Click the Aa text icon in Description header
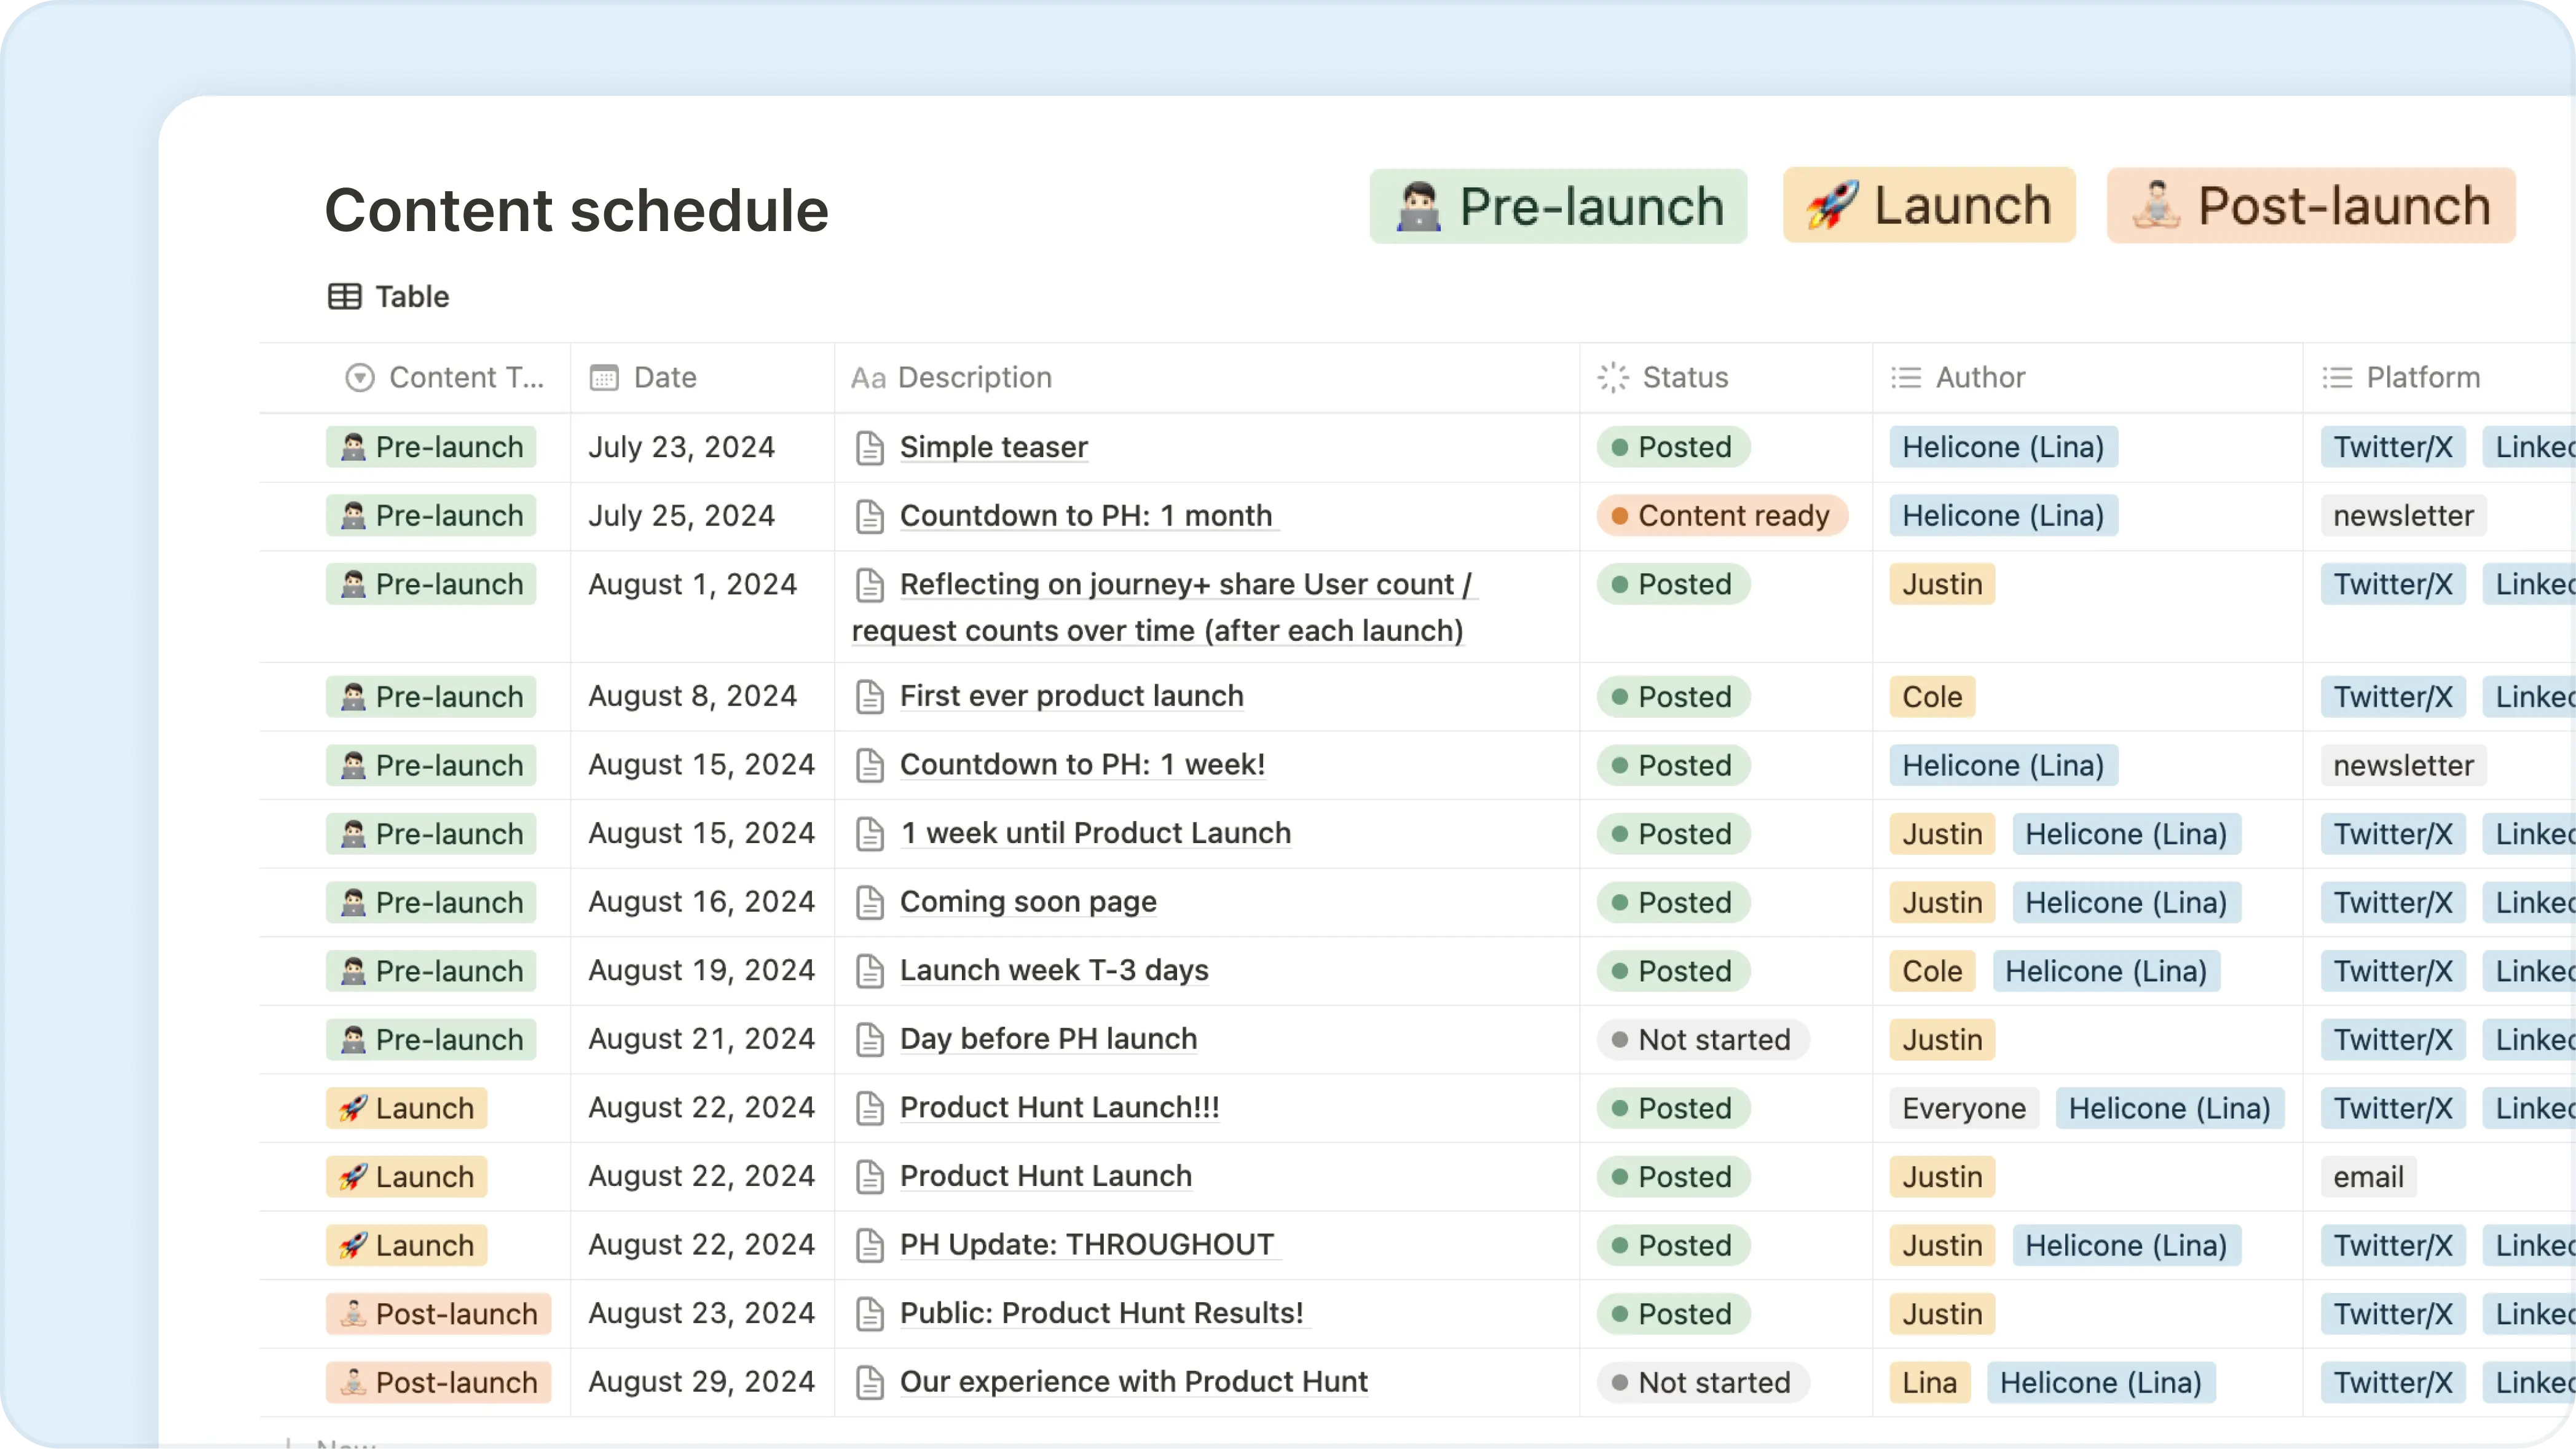The image size is (2576, 1449). [x=868, y=378]
